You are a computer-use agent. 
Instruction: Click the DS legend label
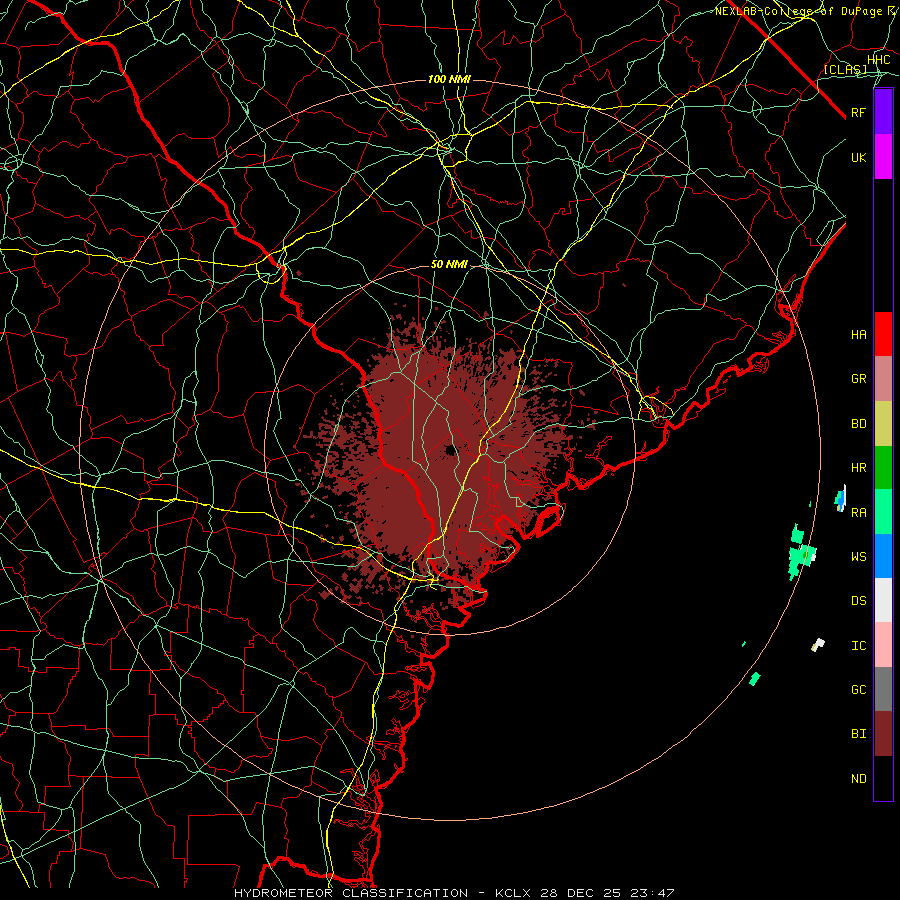[858, 601]
